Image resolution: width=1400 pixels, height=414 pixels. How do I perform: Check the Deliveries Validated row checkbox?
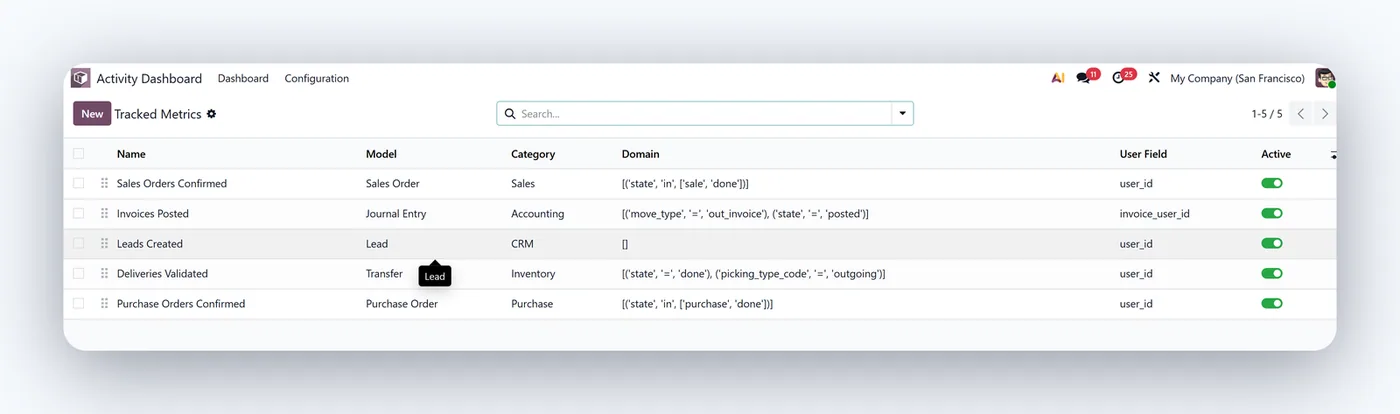79,274
